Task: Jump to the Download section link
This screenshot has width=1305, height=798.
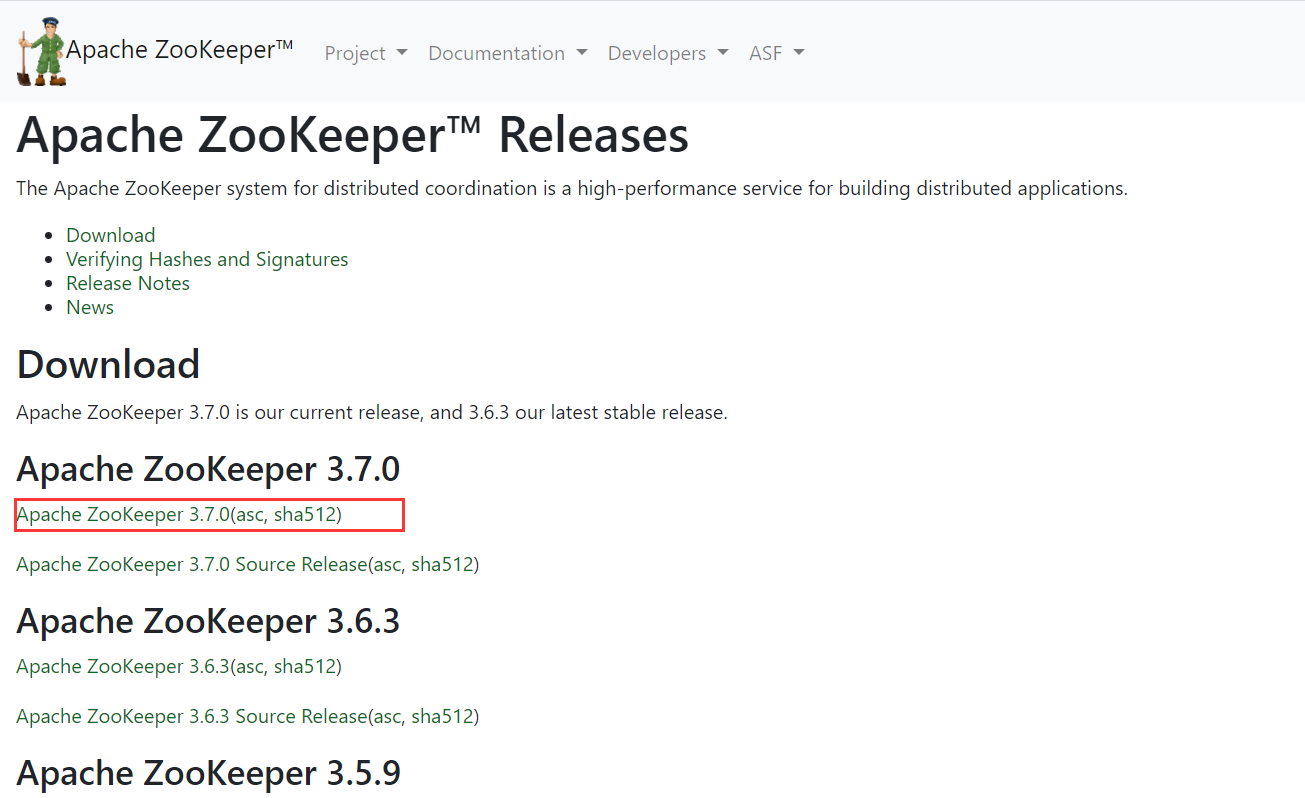Action: (x=111, y=235)
